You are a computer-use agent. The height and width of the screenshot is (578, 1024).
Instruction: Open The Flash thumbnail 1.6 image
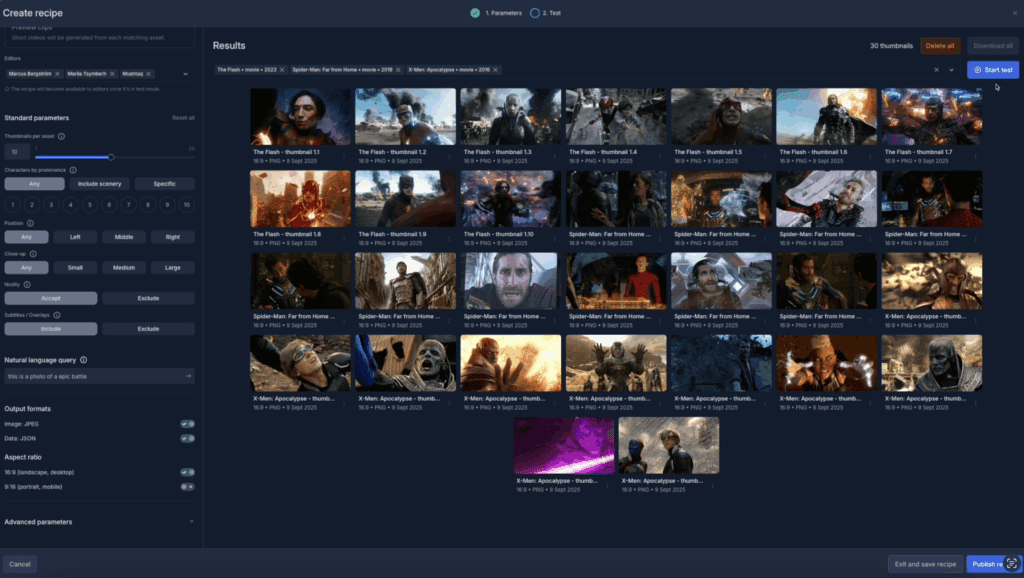click(x=826, y=117)
